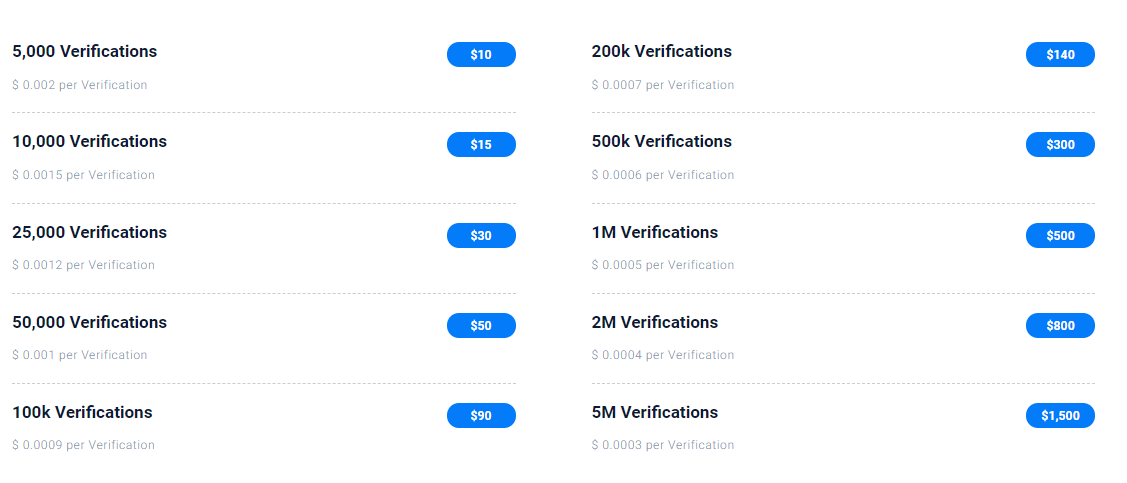Select the $15 pricing button
1127x483 pixels.
point(481,145)
